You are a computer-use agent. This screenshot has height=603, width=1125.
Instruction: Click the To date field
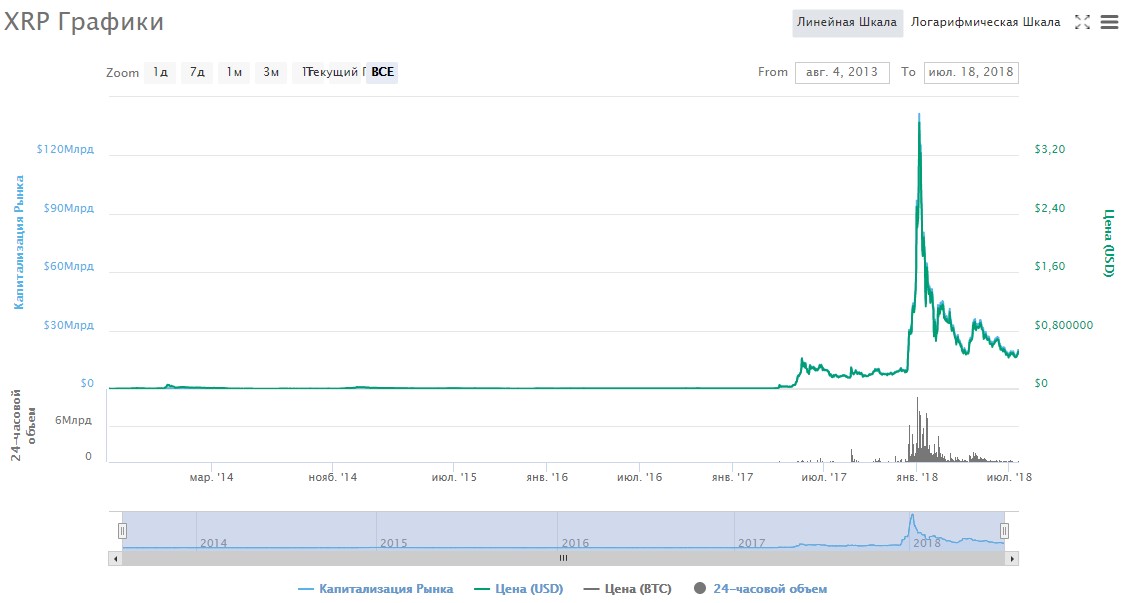coord(970,72)
